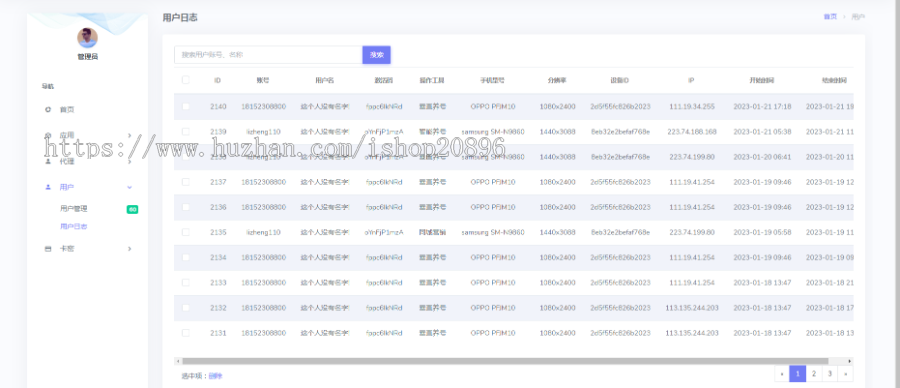This screenshot has width=900, height=388.
Task: Click the 设备ID column header
Action: pos(620,80)
